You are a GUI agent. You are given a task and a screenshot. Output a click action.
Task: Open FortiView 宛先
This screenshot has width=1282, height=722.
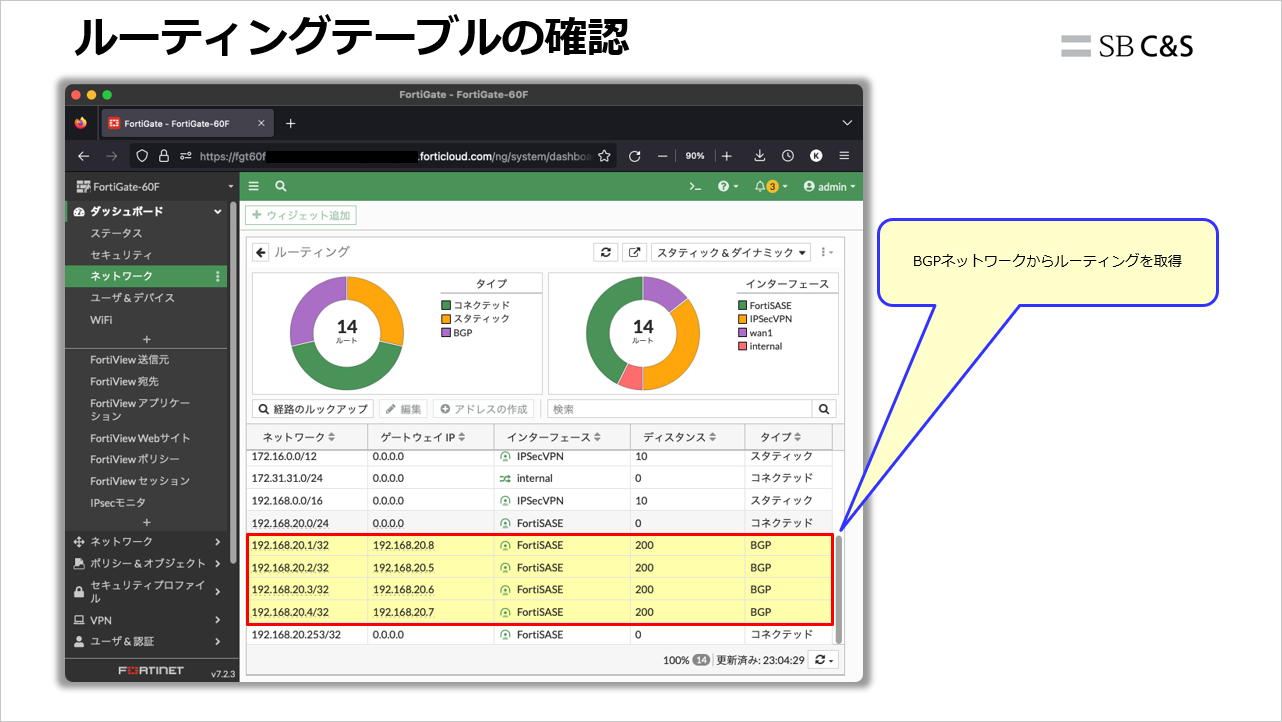point(124,381)
